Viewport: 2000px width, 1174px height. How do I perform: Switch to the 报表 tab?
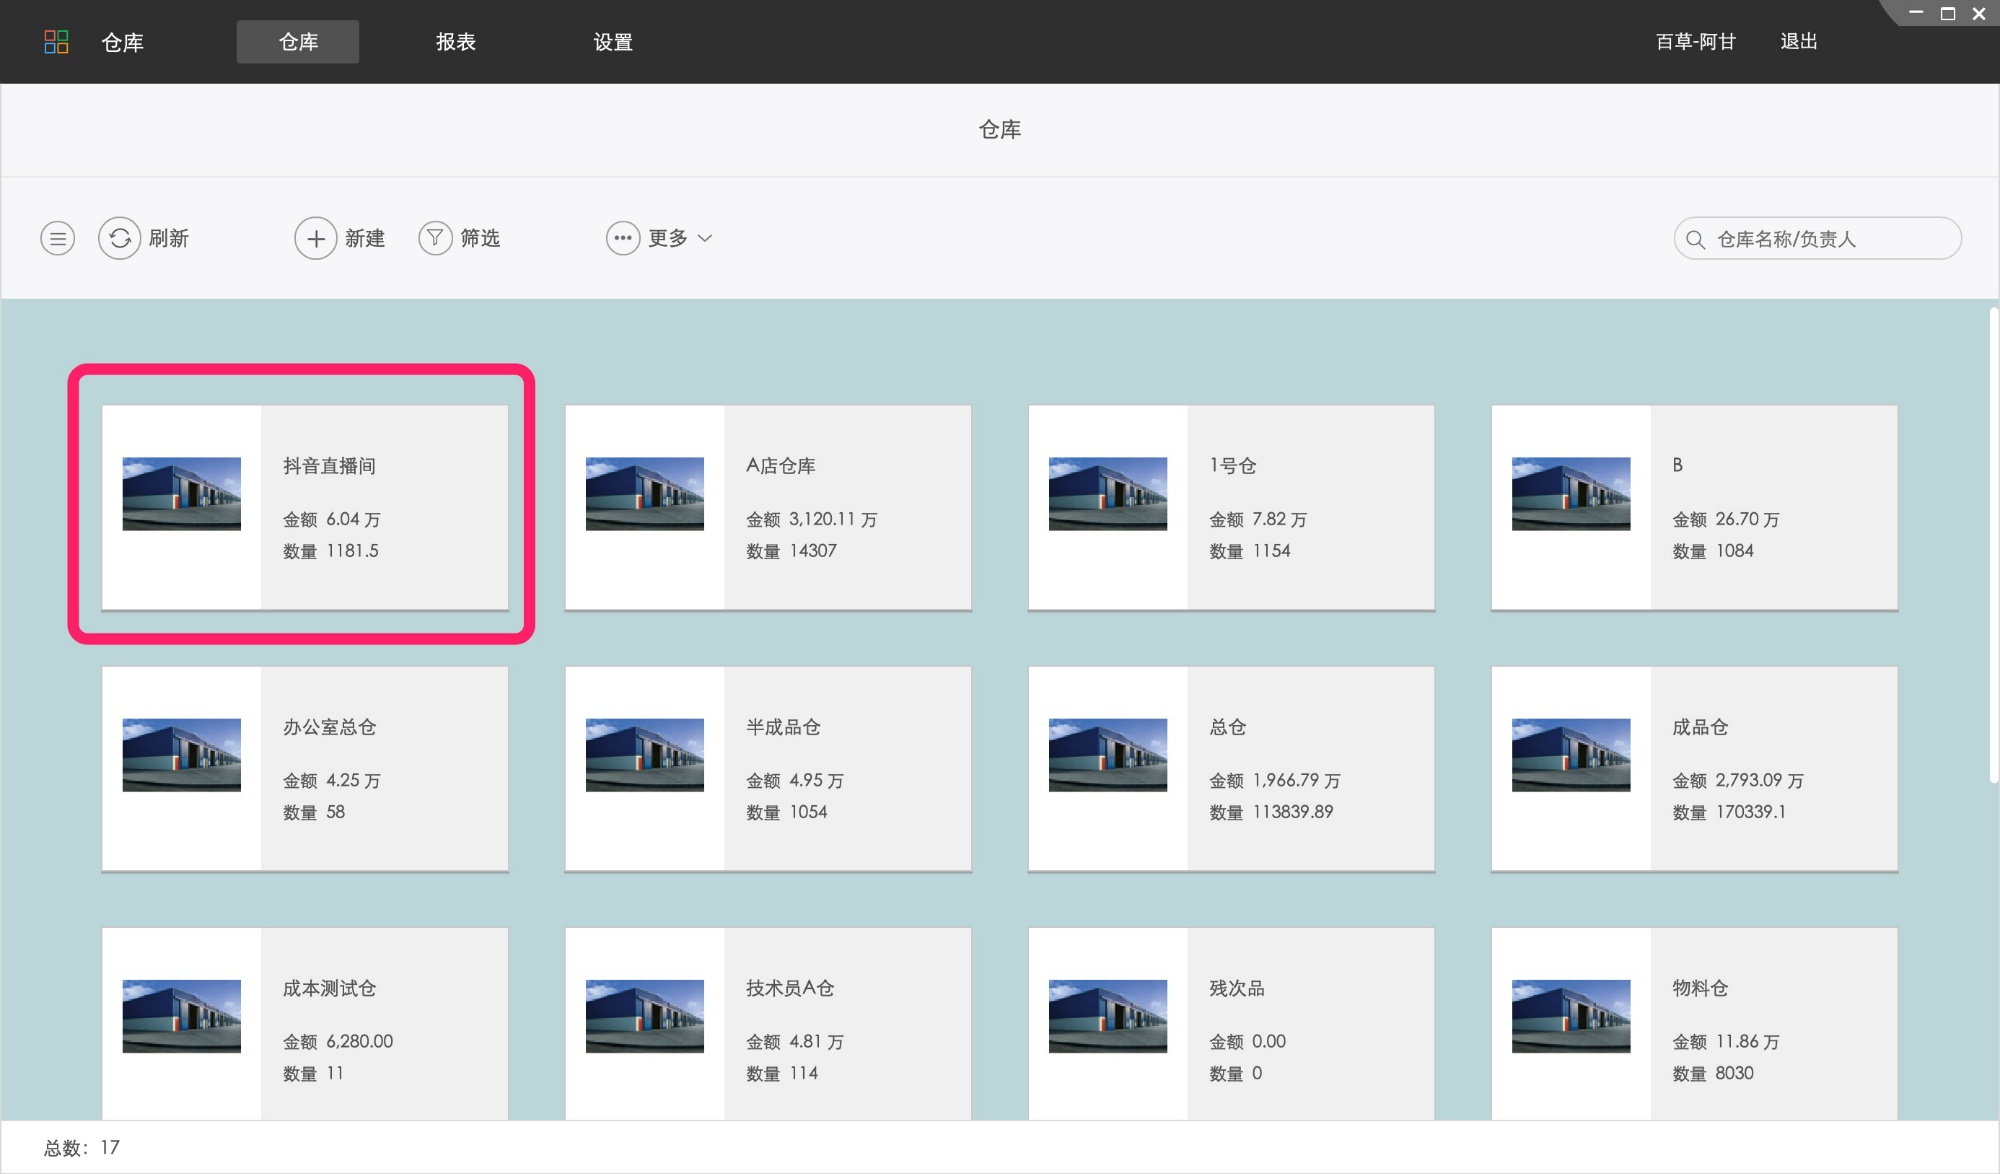pos(456,42)
